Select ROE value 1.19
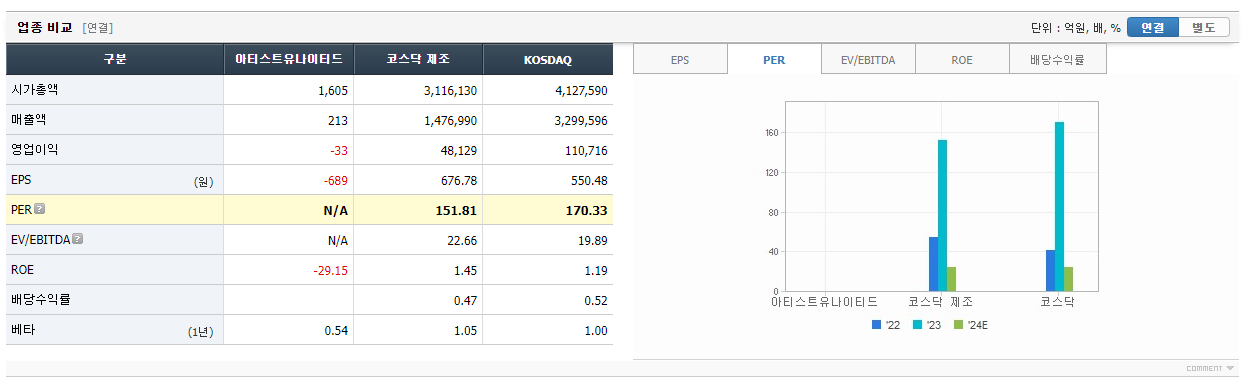Screen dimensions: 1243x381 coord(596,271)
